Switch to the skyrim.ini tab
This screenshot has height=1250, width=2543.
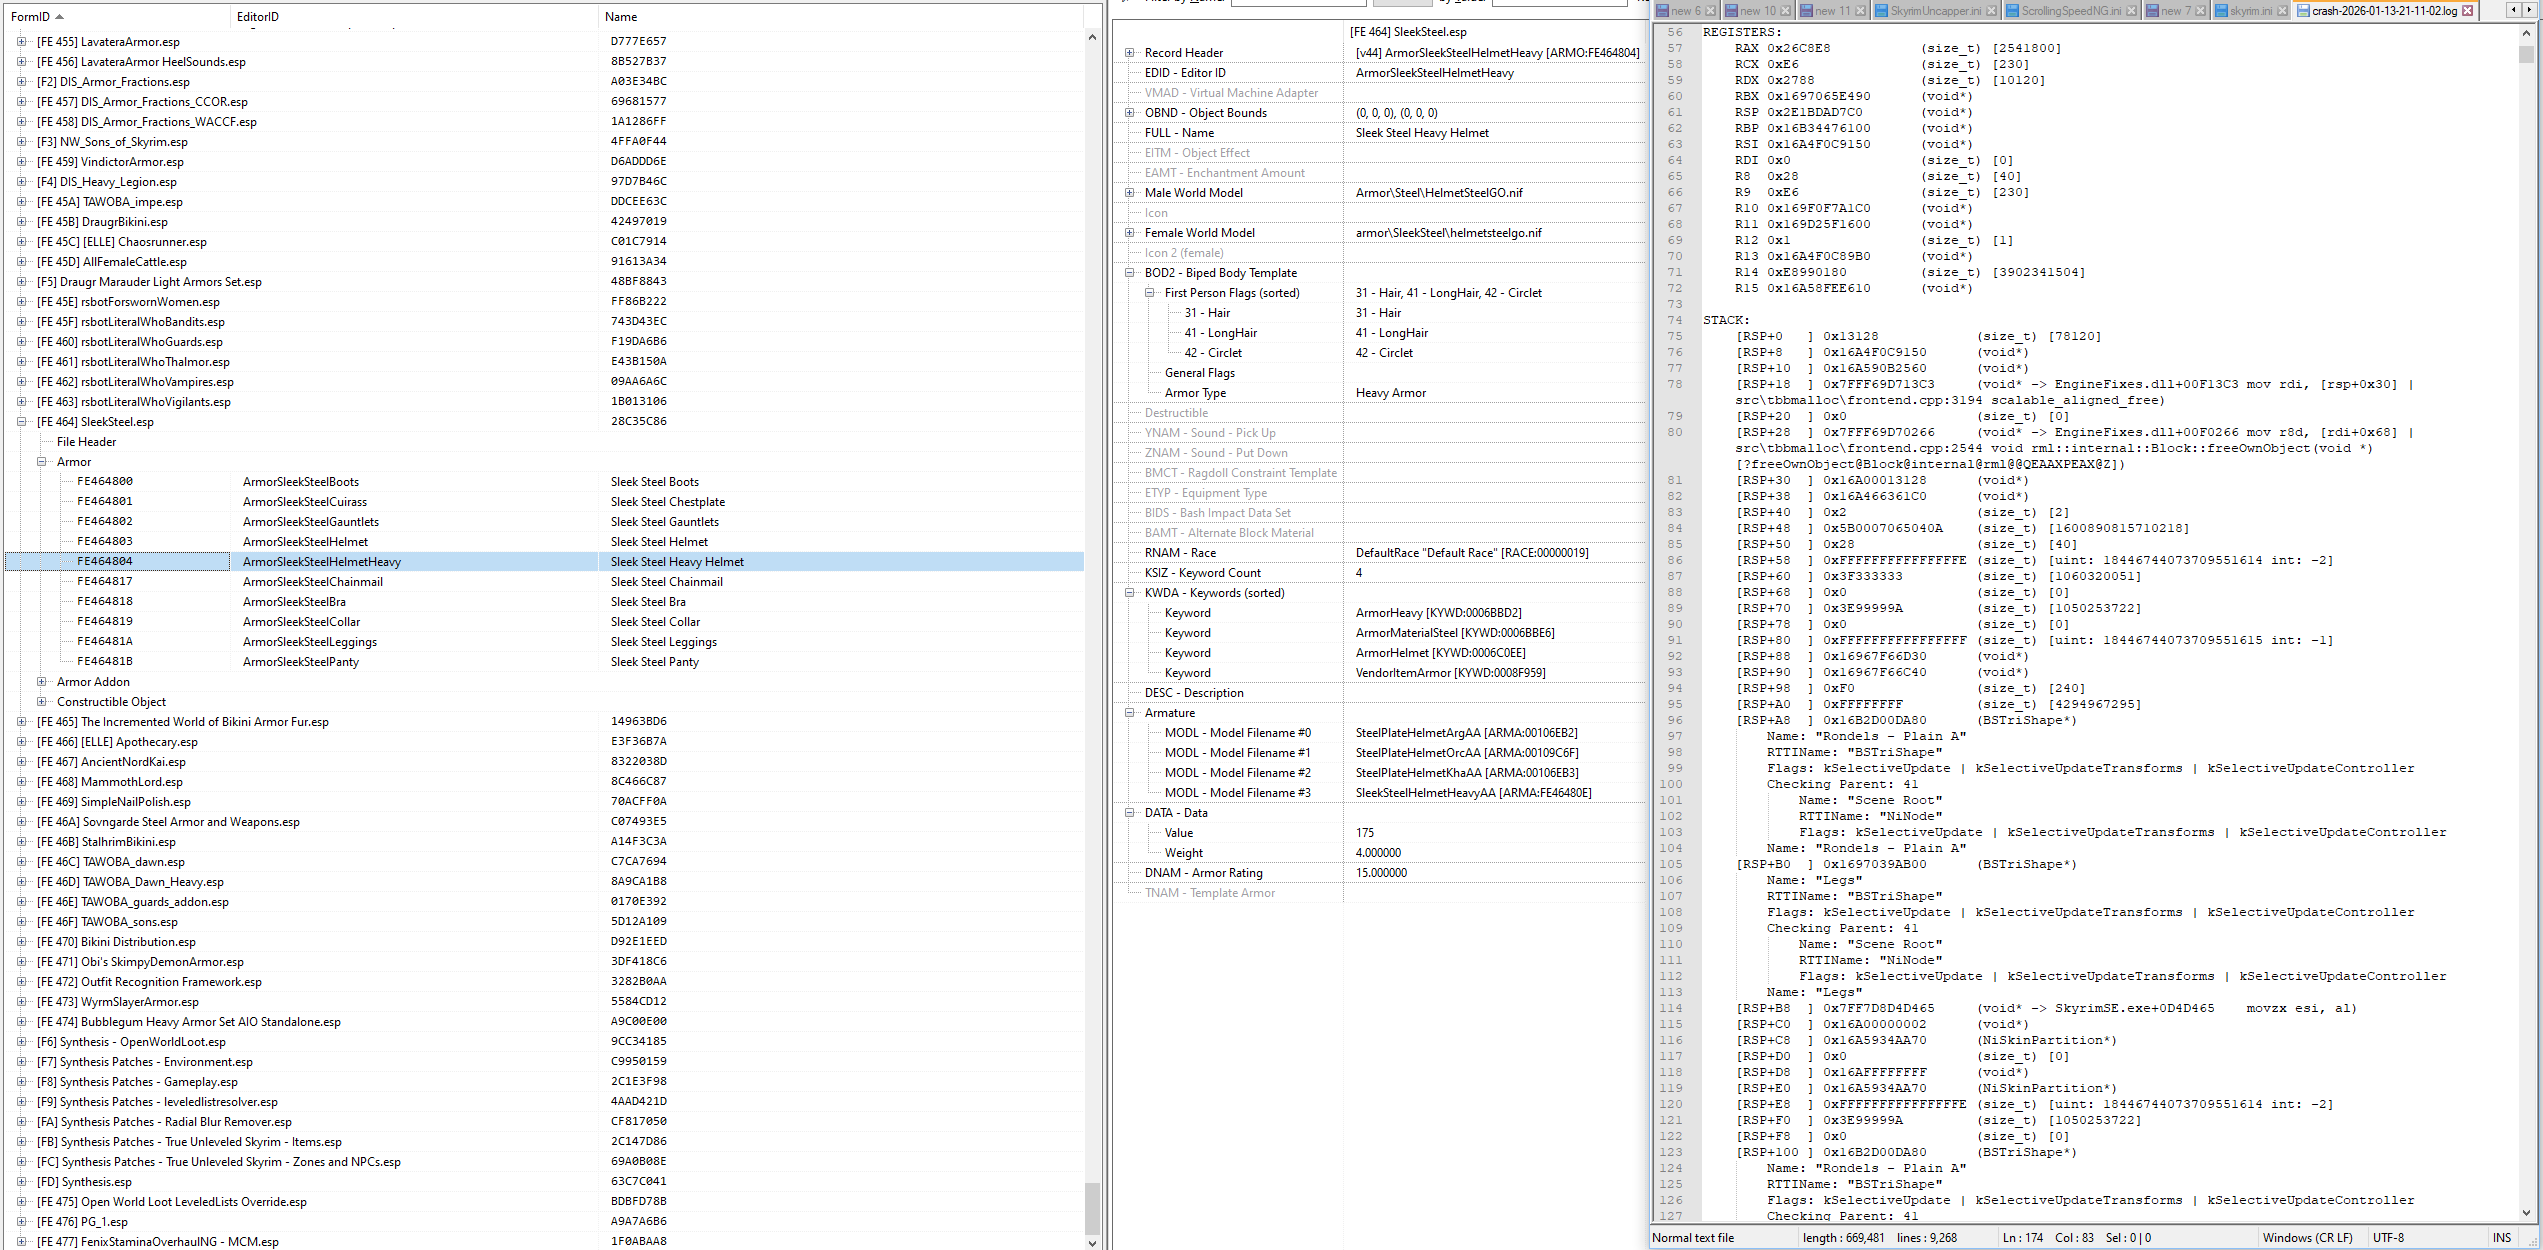click(x=2250, y=11)
